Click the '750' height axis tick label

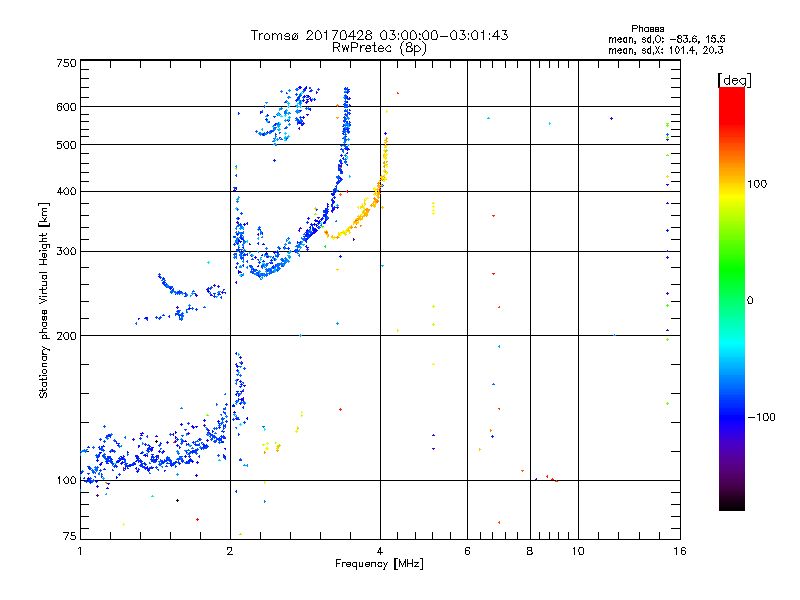(66, 63)
